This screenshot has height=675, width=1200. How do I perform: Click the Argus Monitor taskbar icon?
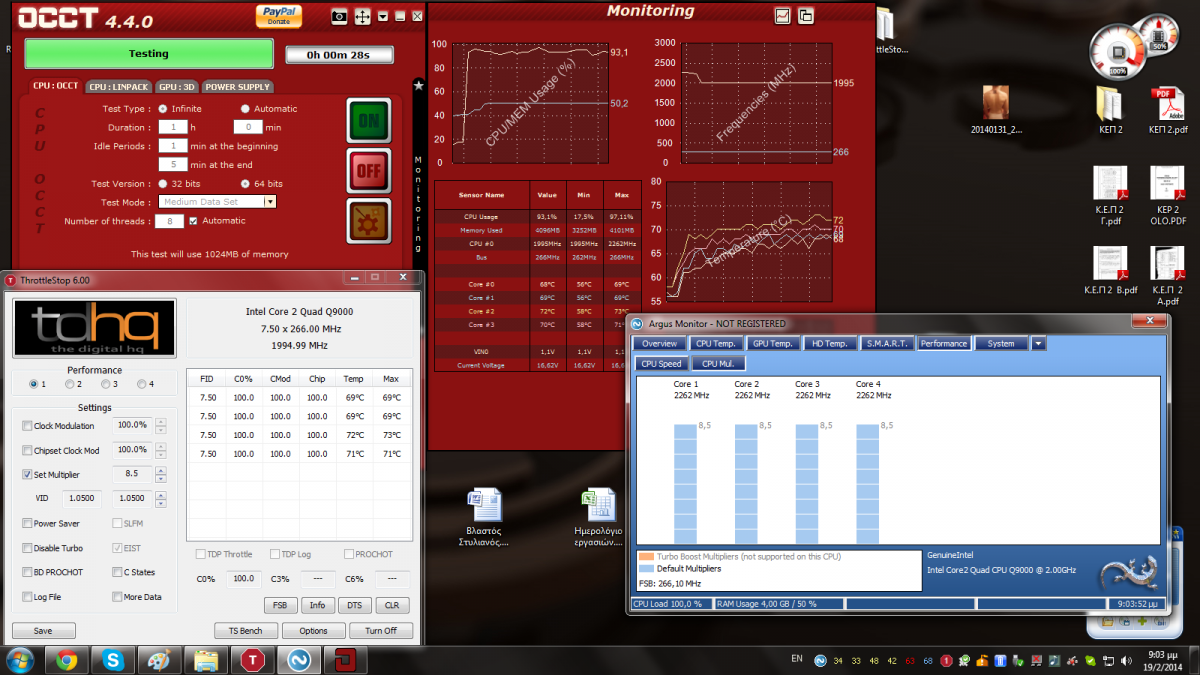(x=297, y=659)
